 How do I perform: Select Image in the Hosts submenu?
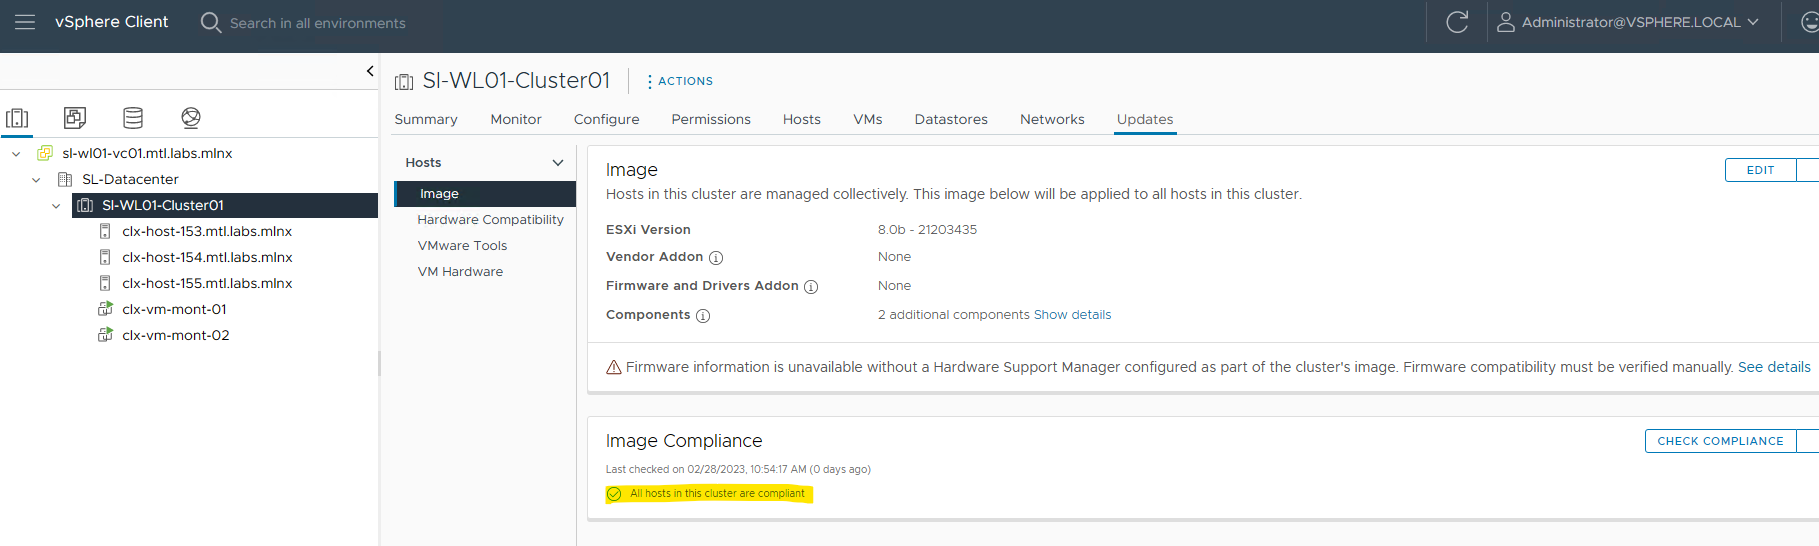click(485, 194)
